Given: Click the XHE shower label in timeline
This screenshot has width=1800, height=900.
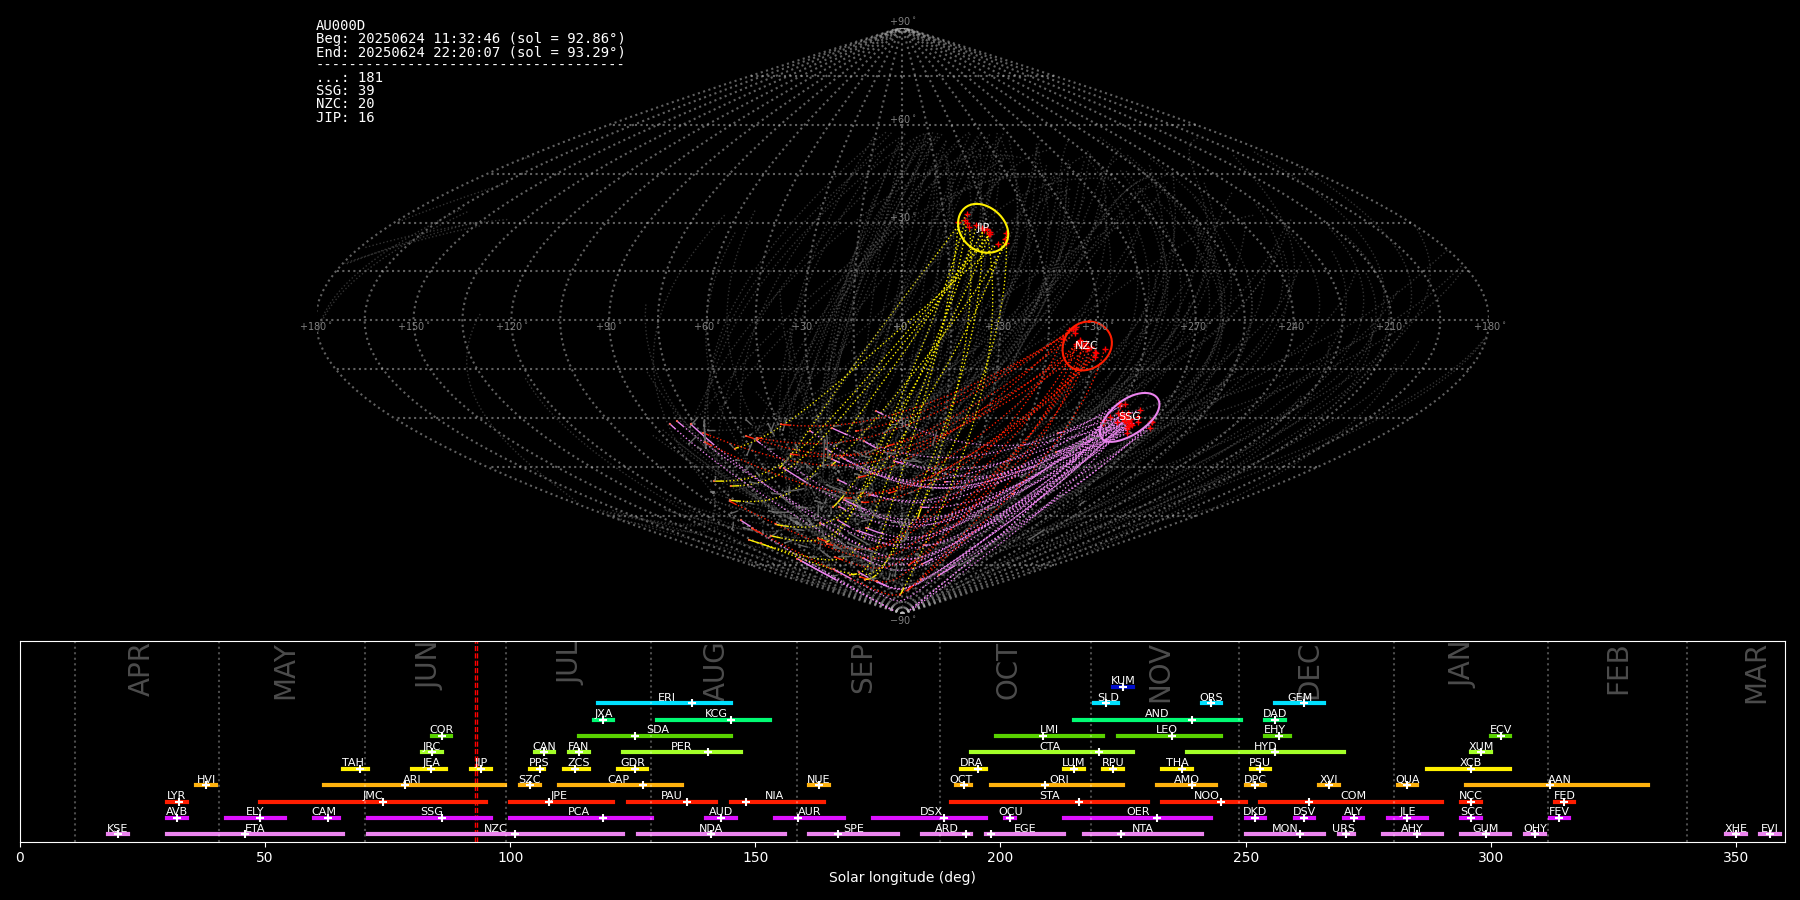Looking at the screenshot, I should [1736, 829].
